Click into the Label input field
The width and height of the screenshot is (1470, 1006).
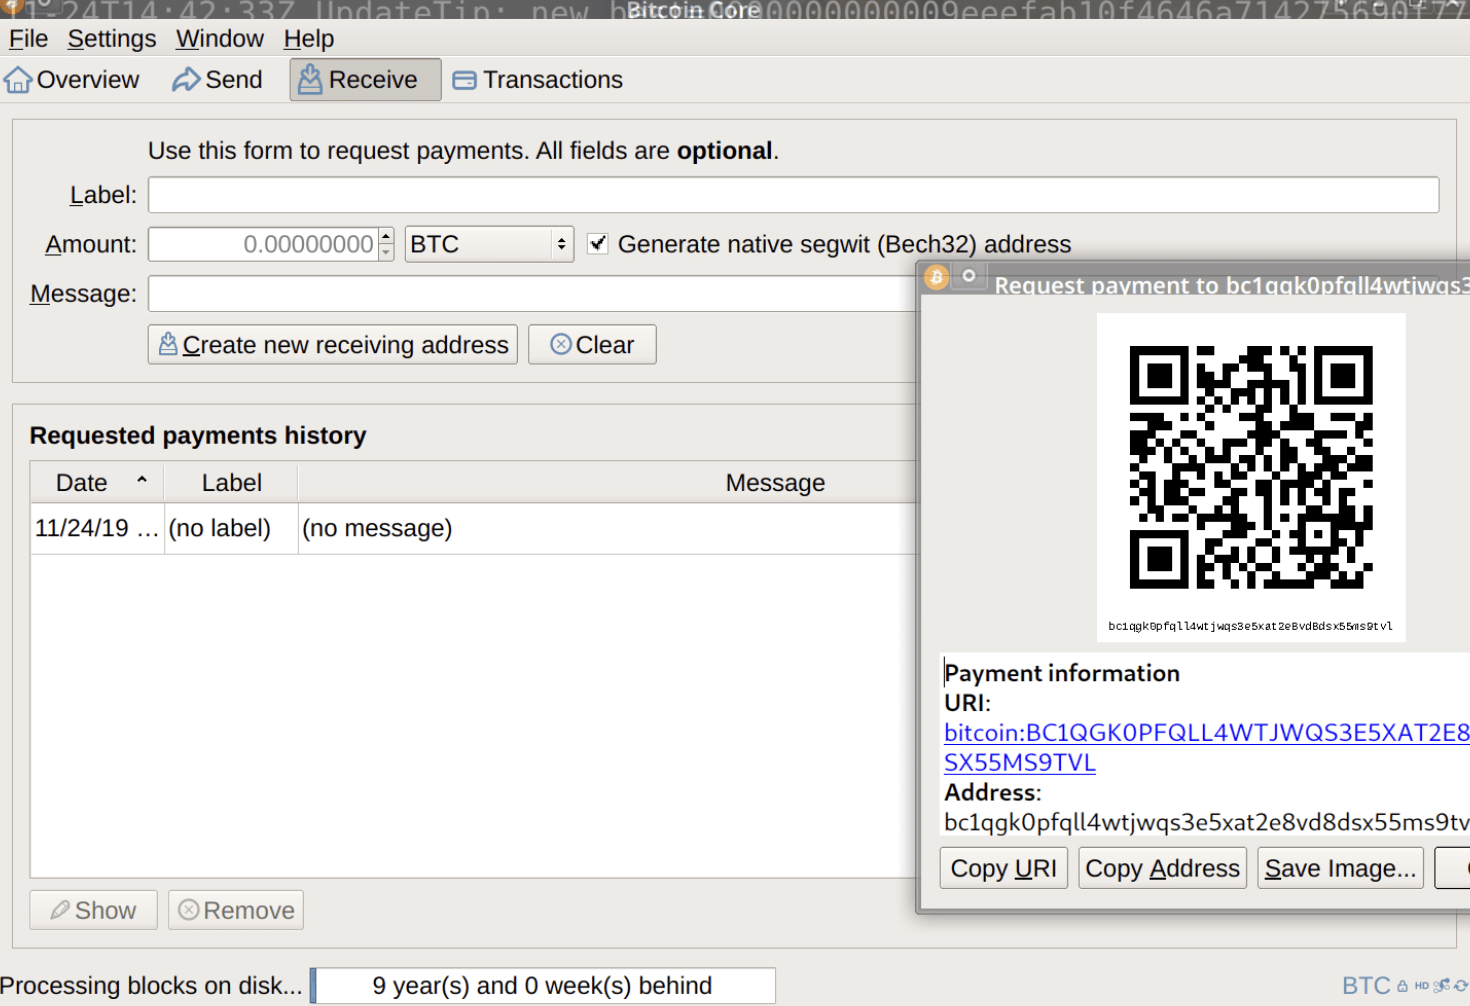coord(793,195)
